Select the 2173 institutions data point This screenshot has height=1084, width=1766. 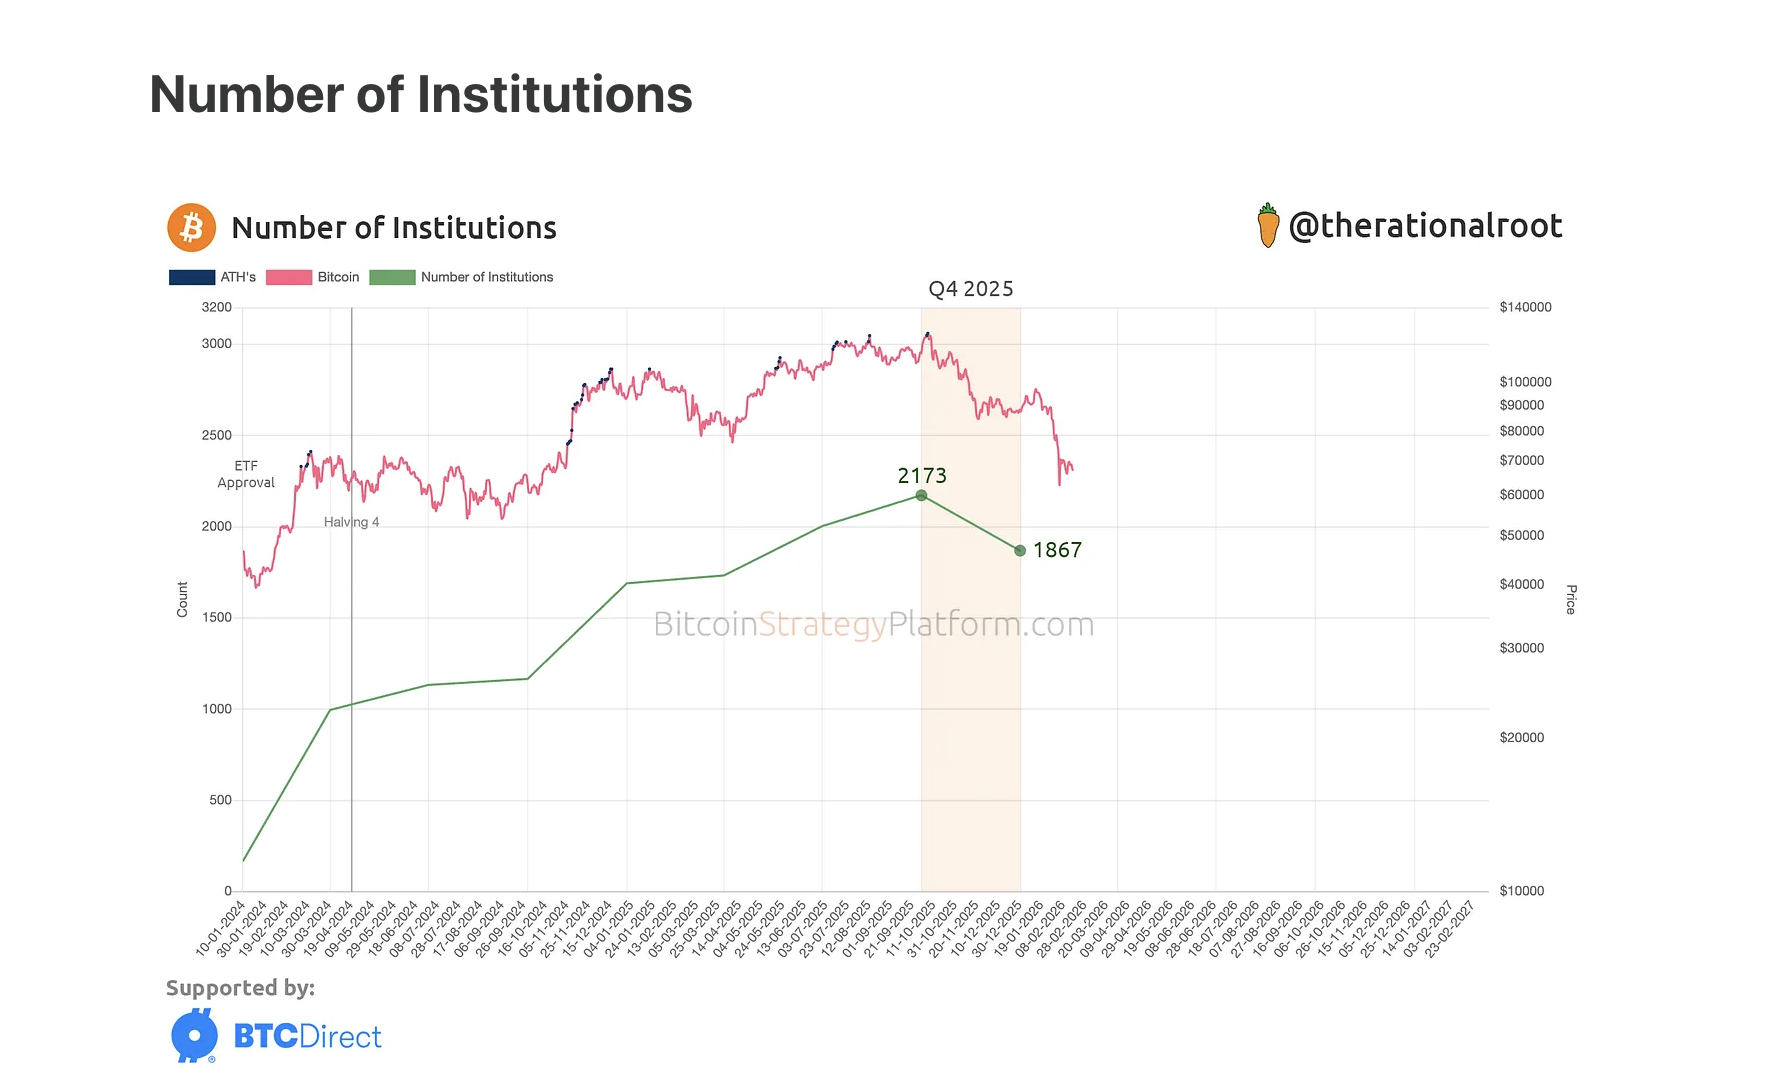coord(921,496)
